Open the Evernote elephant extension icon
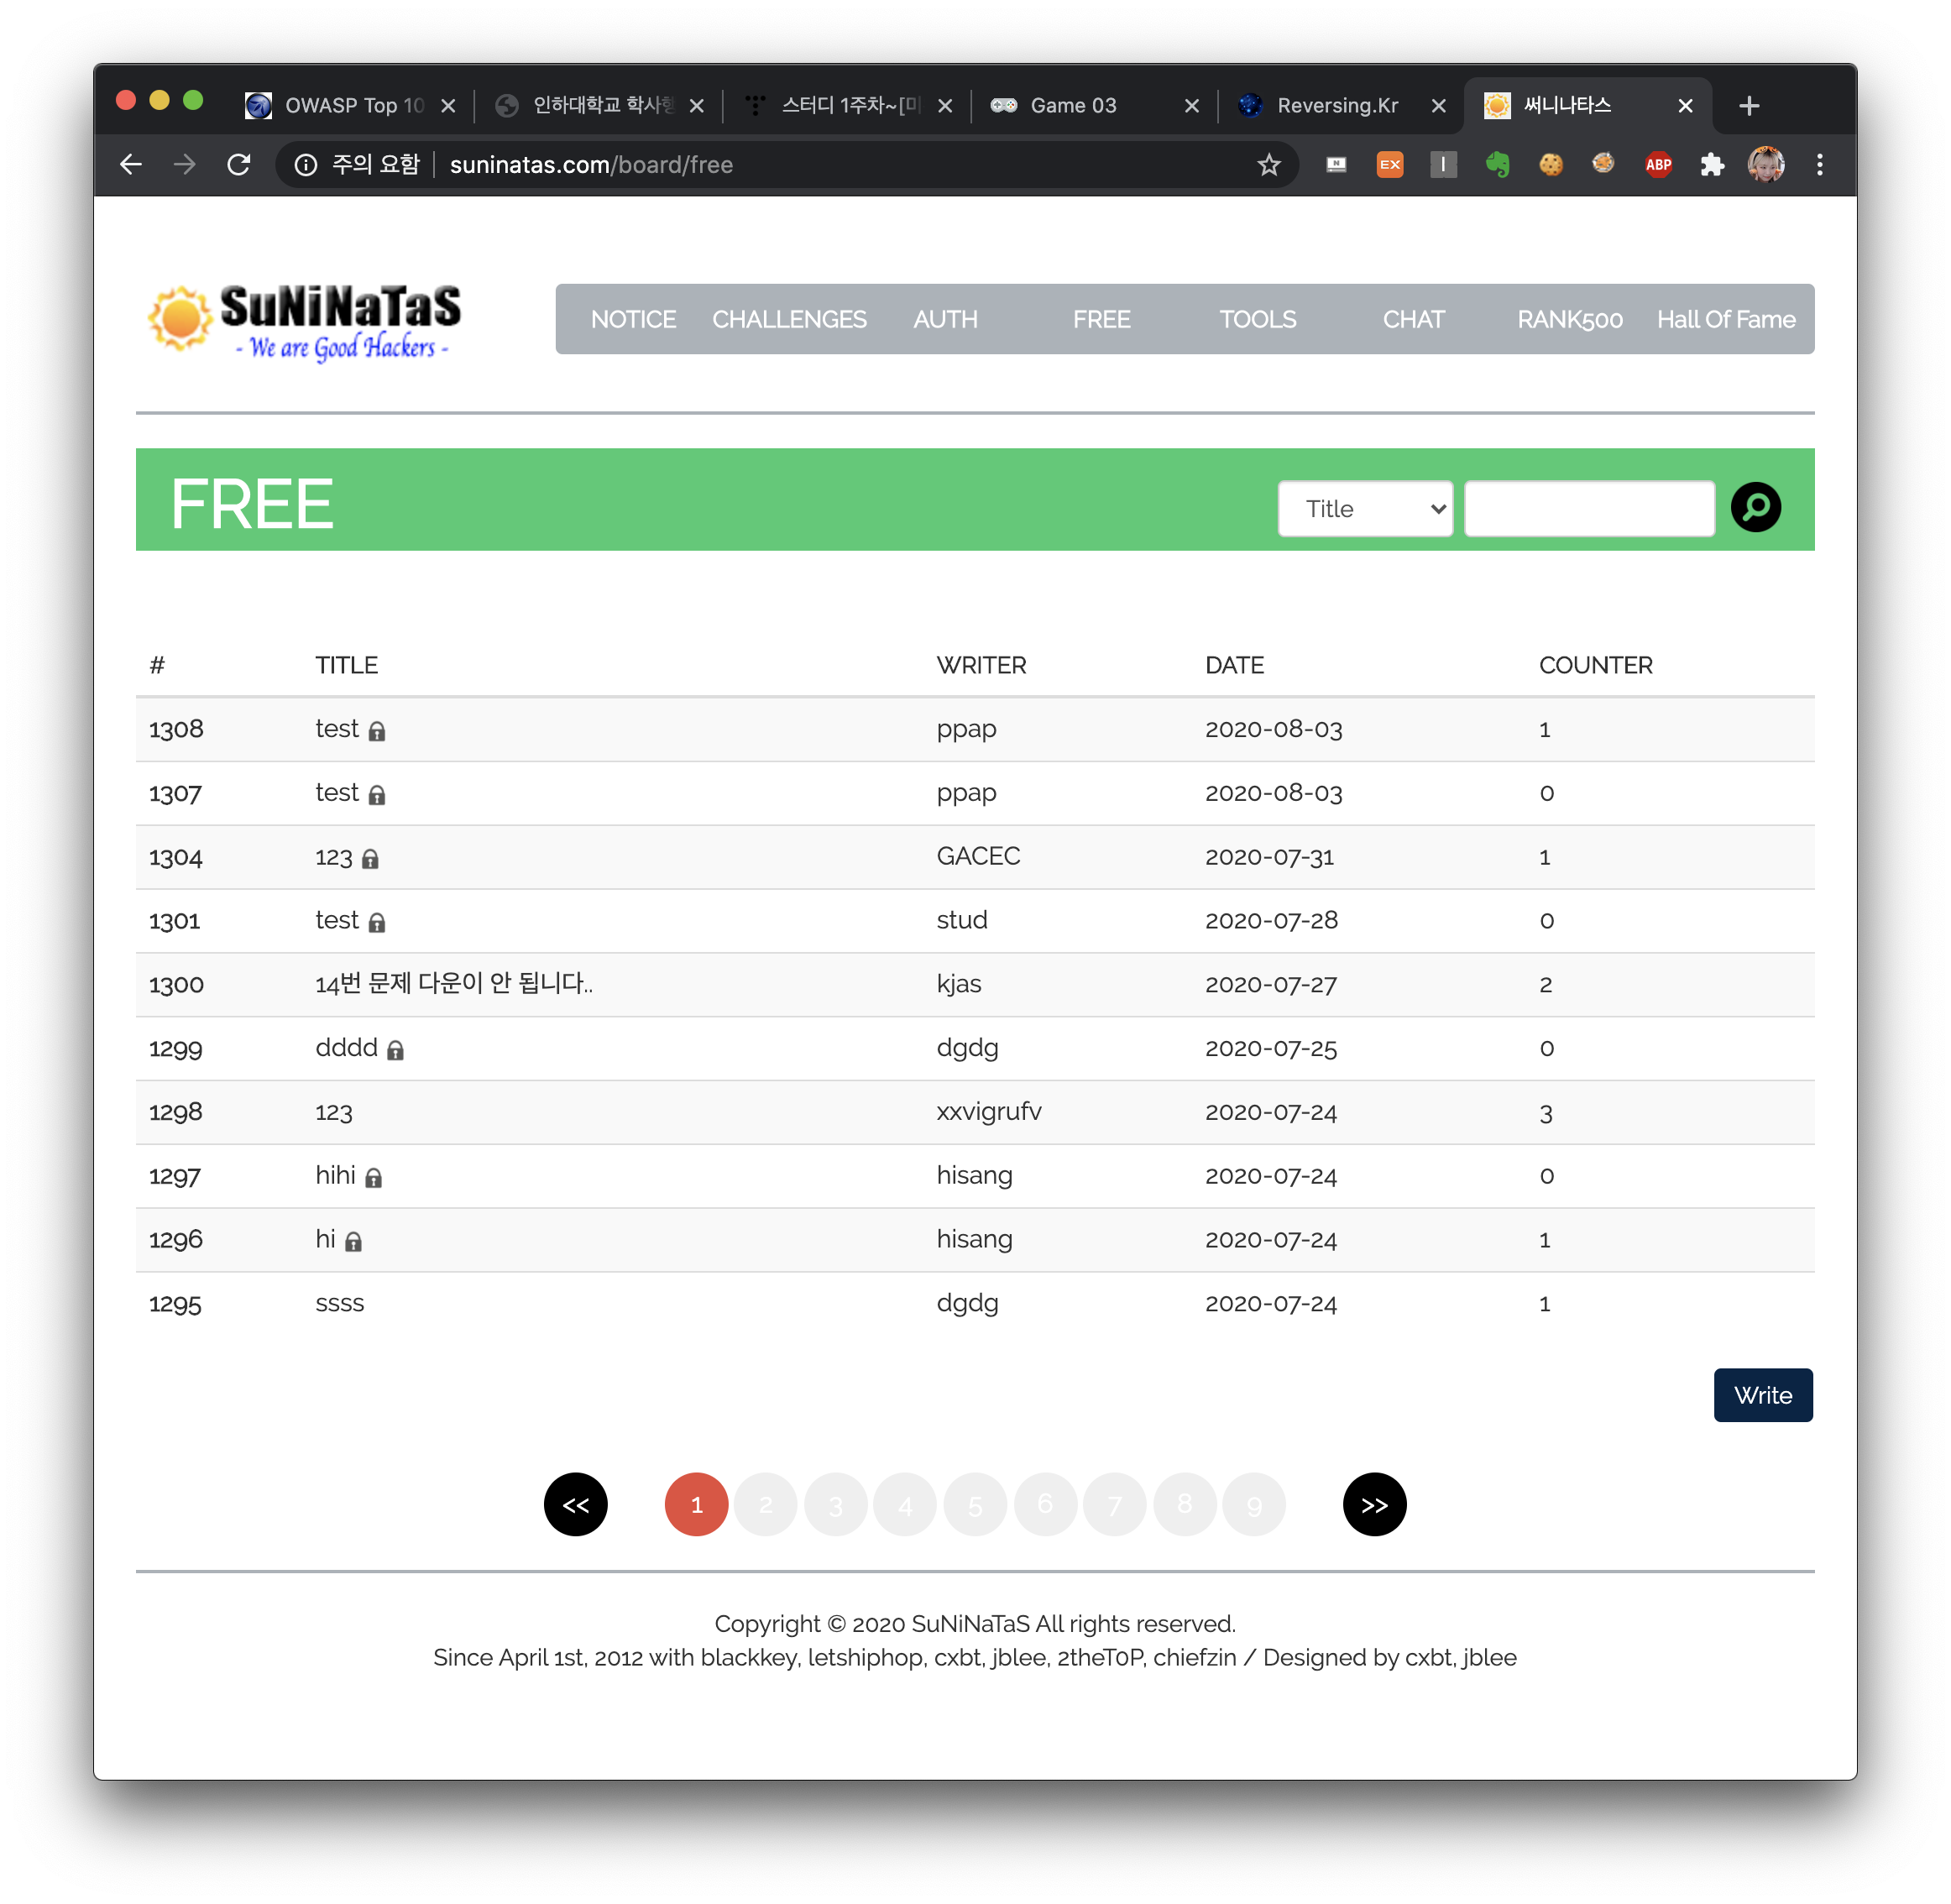The height and width of the screenshot is (1904, 1951). coord(1497,165)
